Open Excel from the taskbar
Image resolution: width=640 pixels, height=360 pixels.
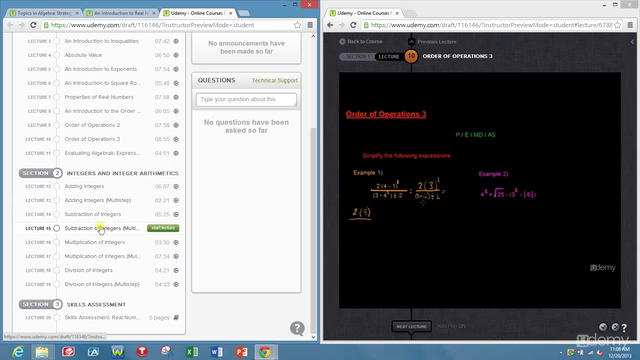click(x=191, y=351)
